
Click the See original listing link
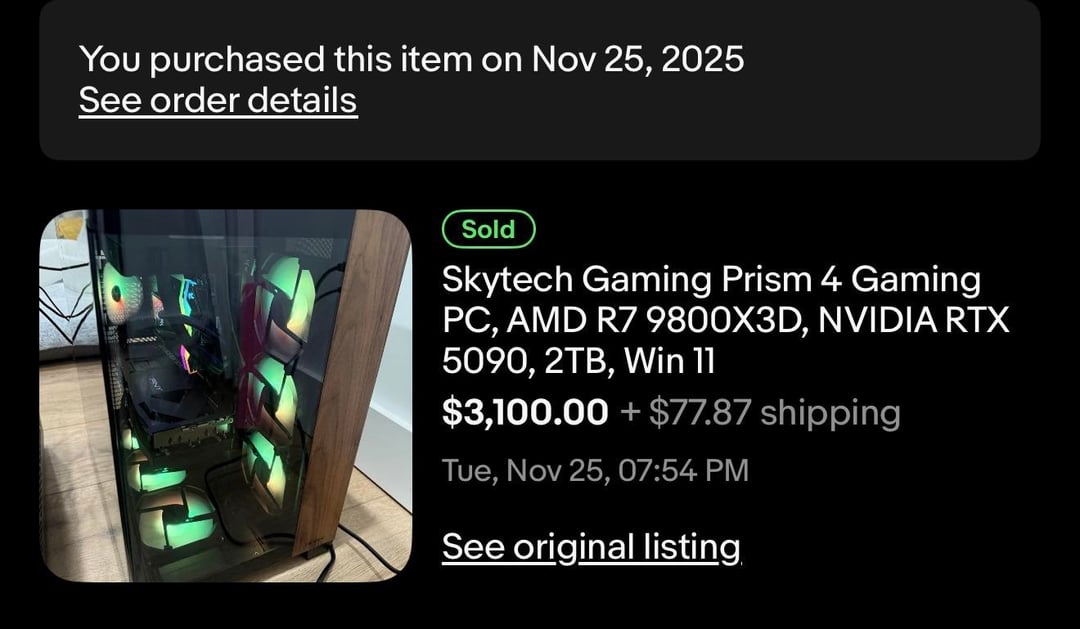(591, 547)
